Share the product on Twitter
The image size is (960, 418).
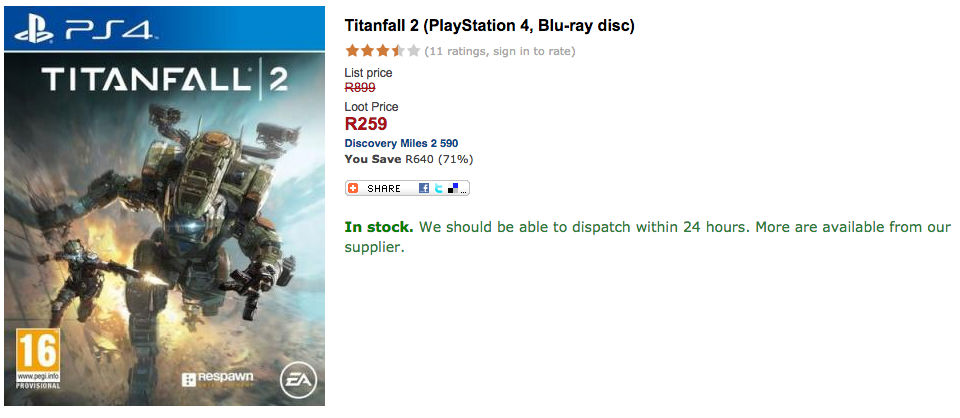click(438, 188)
